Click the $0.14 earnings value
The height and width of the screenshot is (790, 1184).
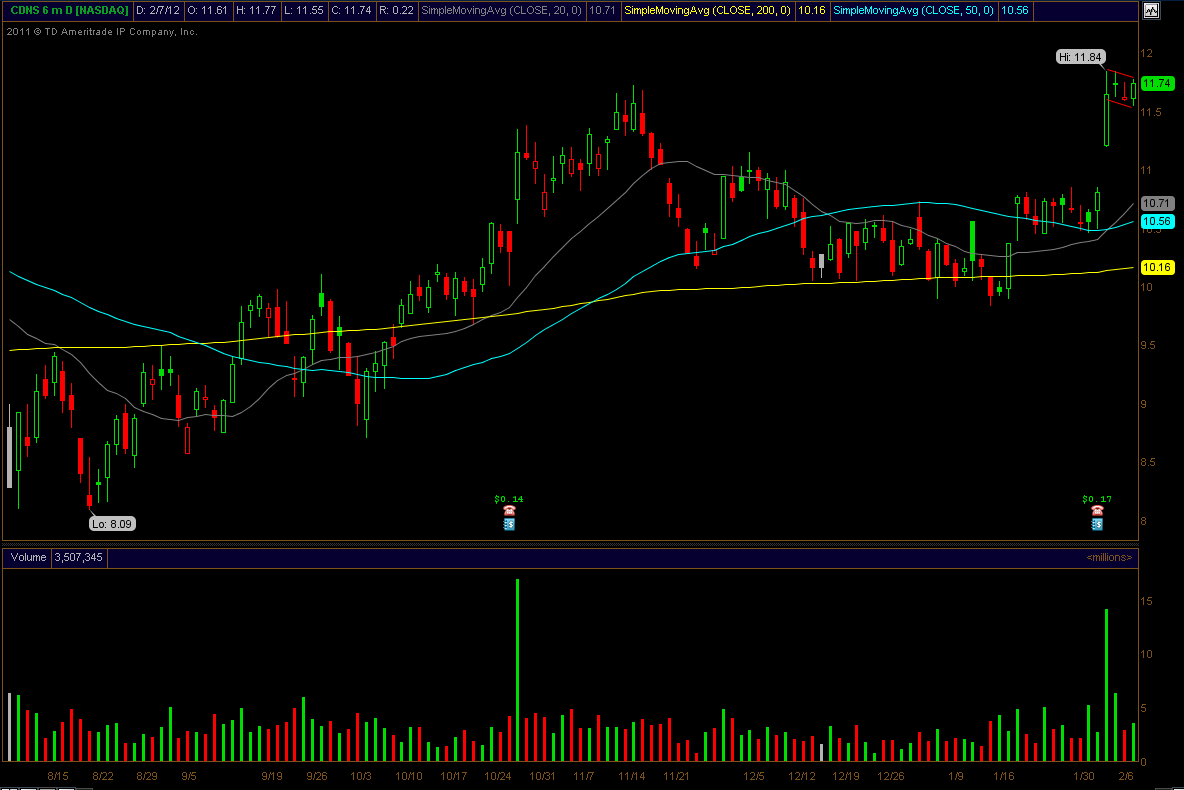(x=509, y=499)
